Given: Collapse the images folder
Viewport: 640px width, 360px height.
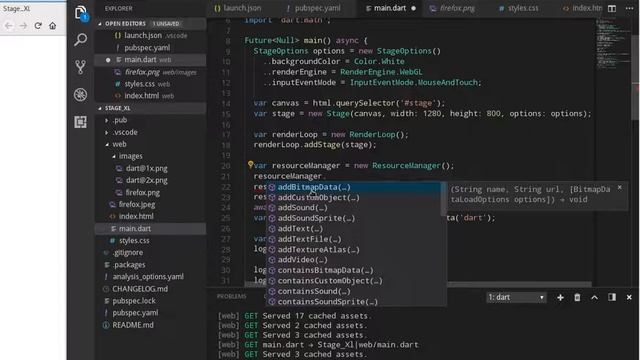Looking at the screenshot, I should point(130,156).
